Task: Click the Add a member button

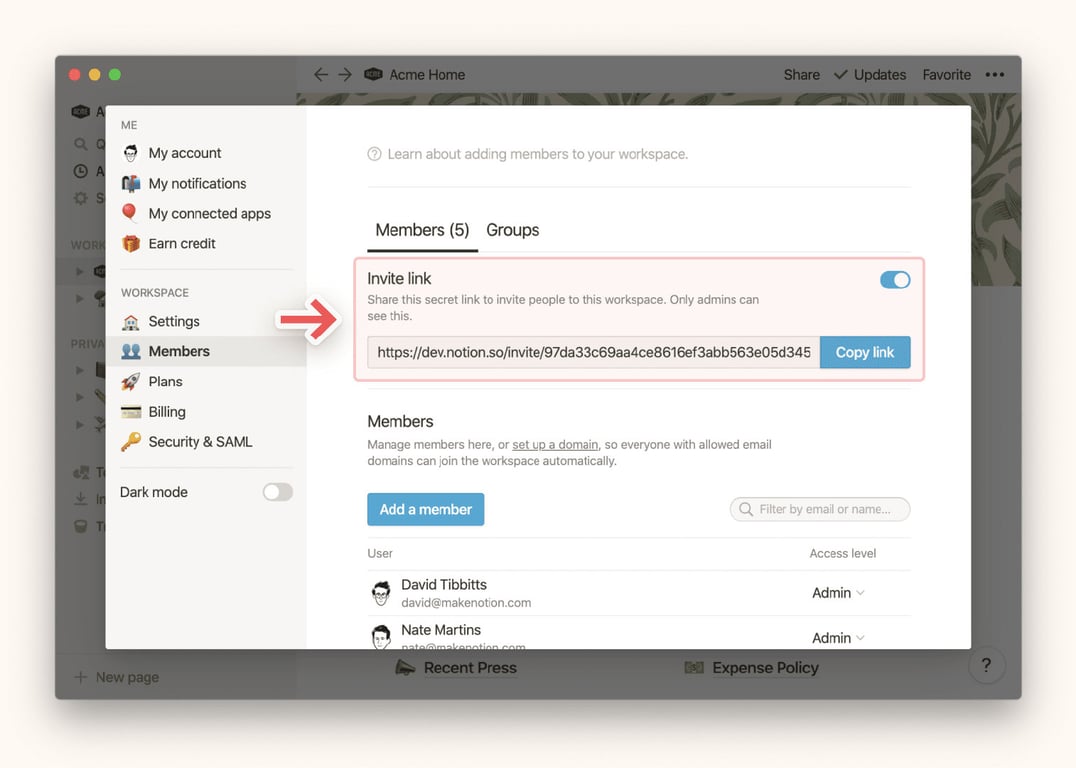Action: [x=425, y=509]
